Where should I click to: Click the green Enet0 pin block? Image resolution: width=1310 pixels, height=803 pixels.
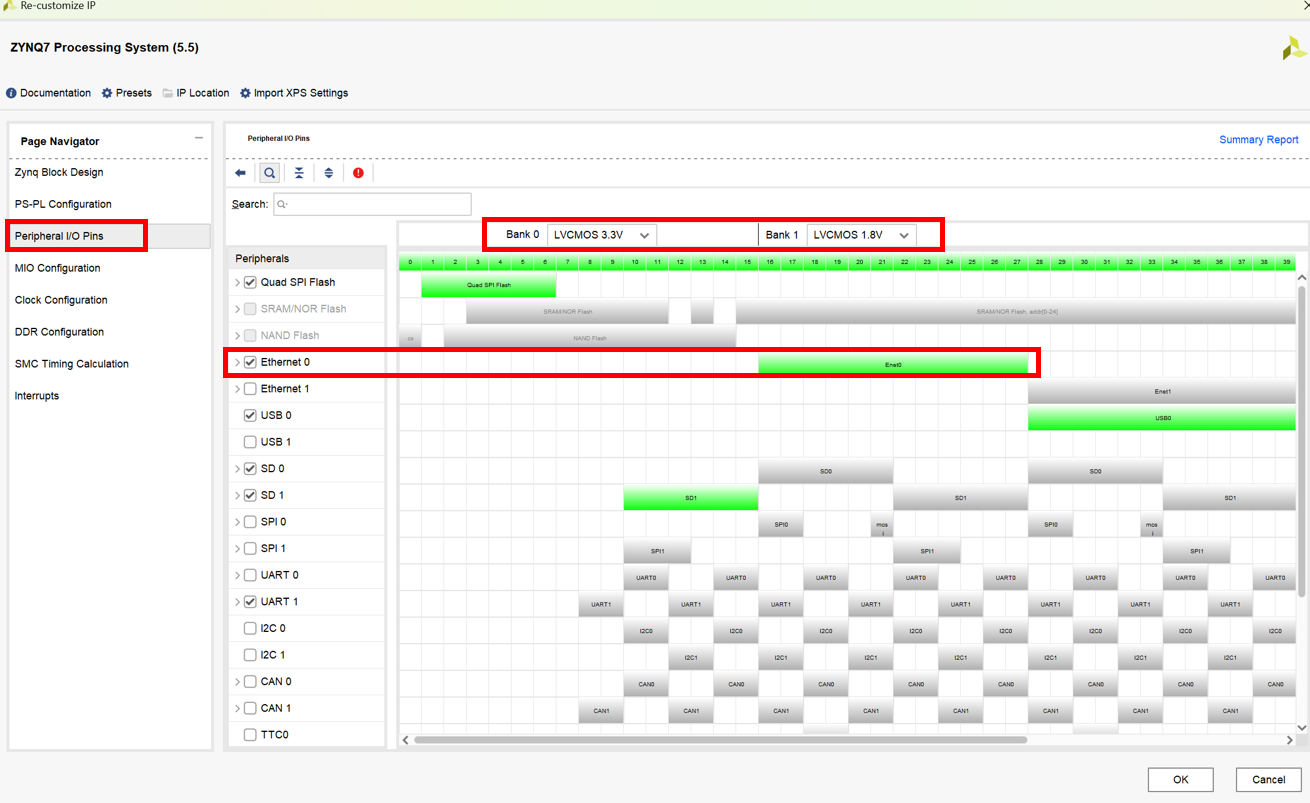893,365
